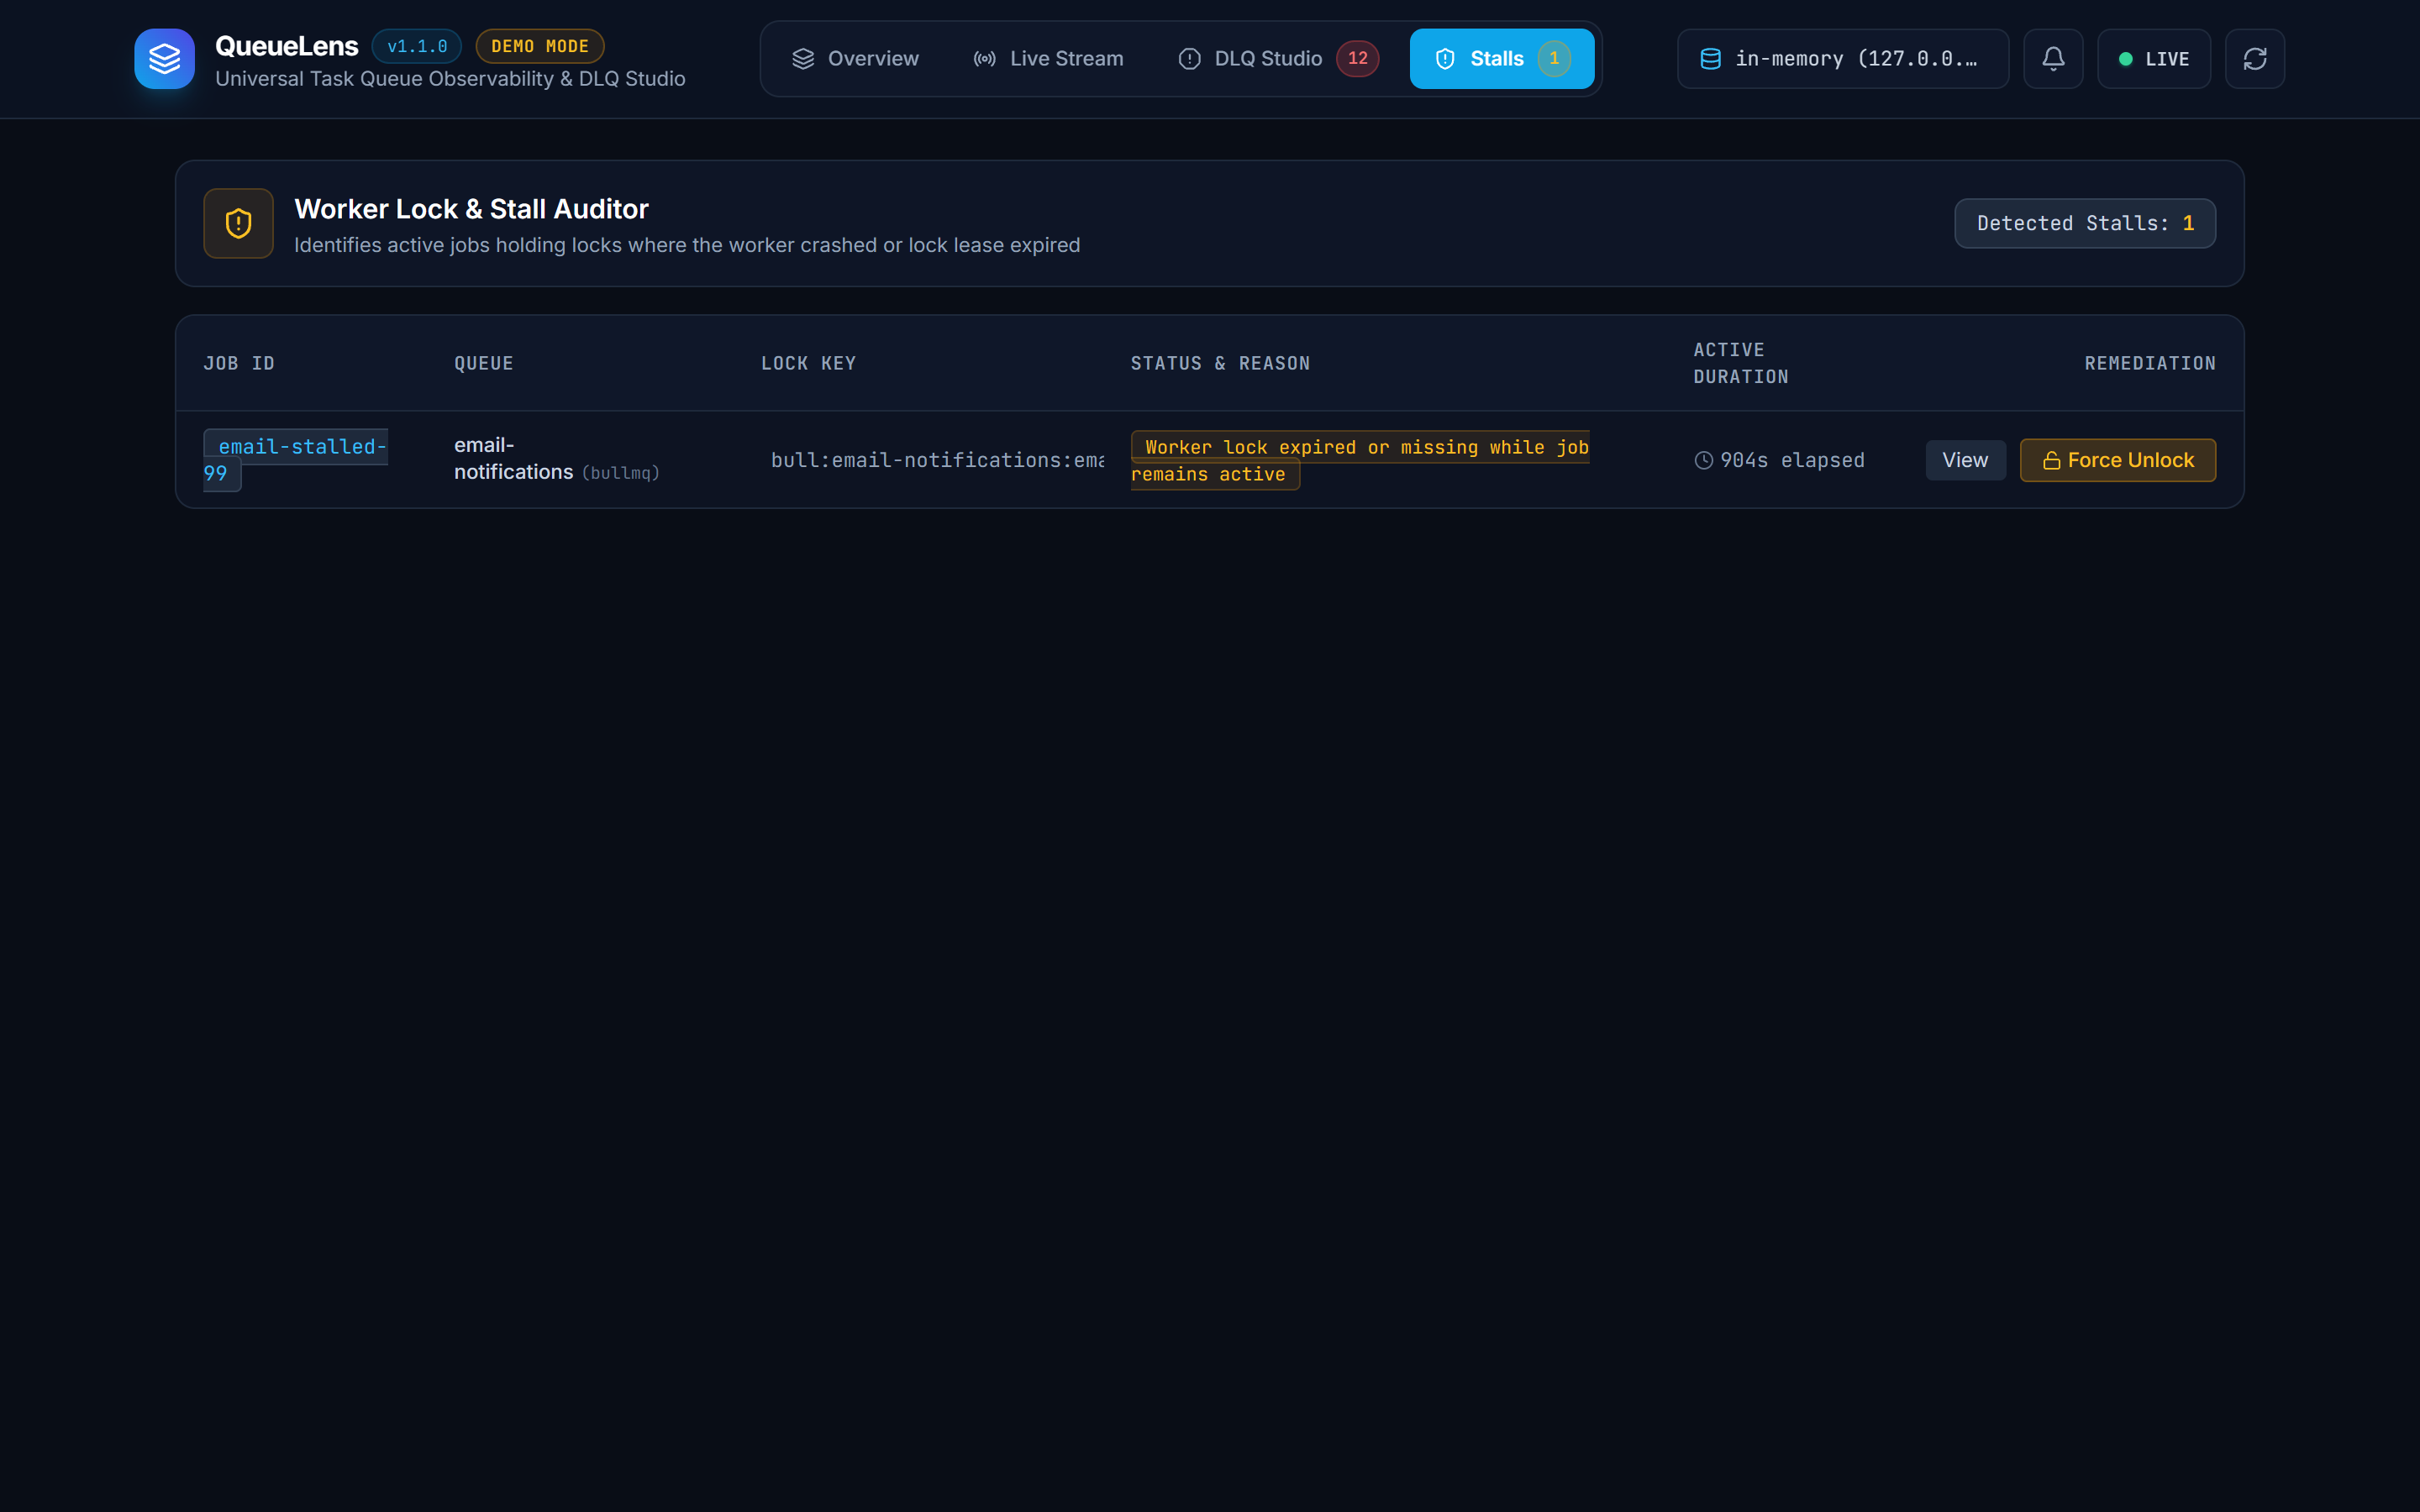Screen dimensions: 2420x1512
Task: Click the Worker lock expired reason label
Action: (x=1360, y=460)
